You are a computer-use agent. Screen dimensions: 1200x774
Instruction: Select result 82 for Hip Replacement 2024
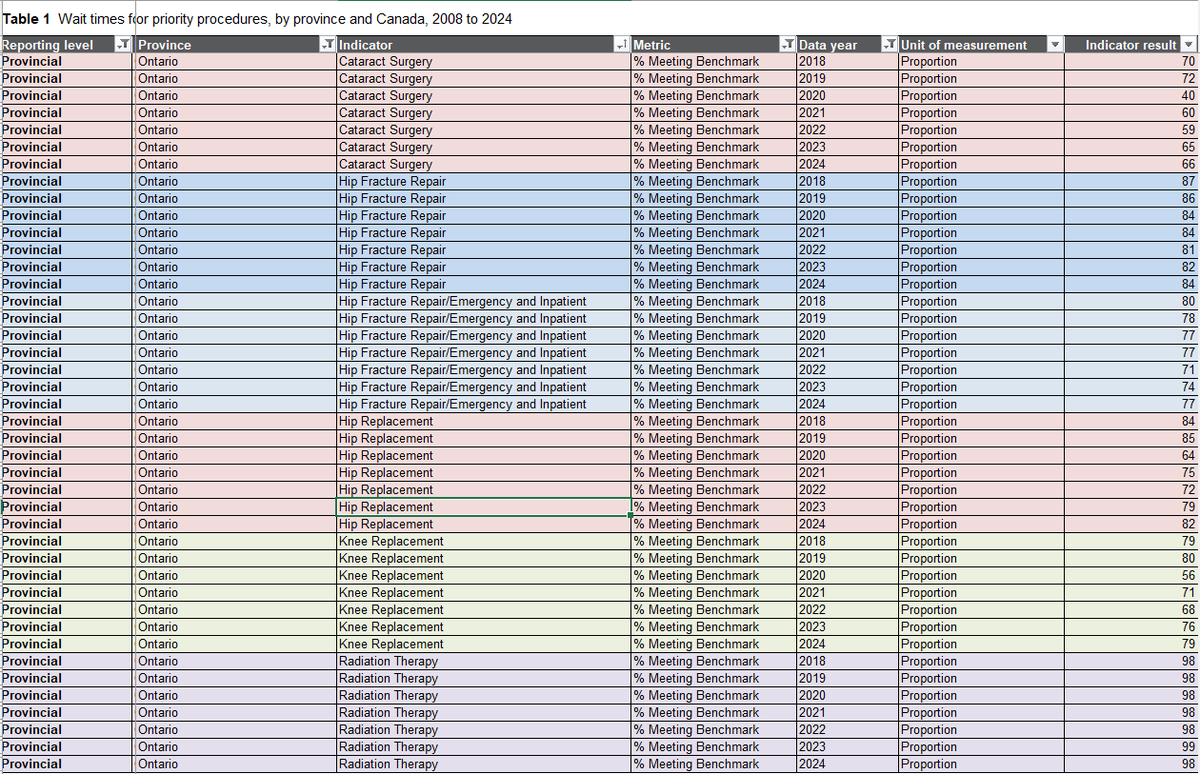(x=1131, y=523)
